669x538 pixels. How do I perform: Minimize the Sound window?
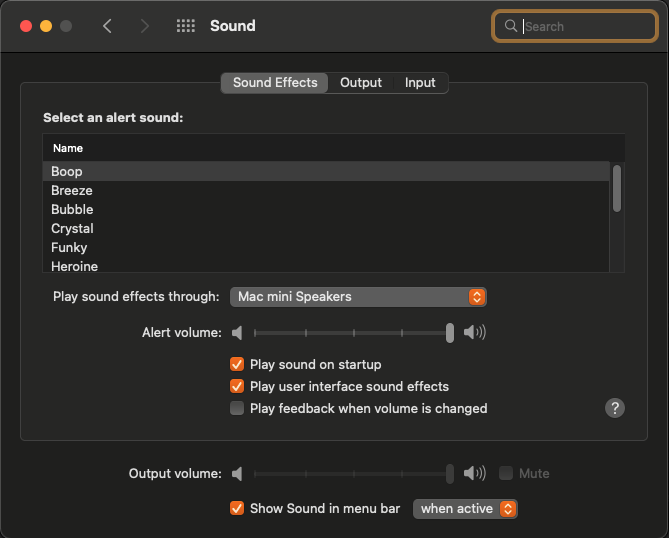coord(46,26)
